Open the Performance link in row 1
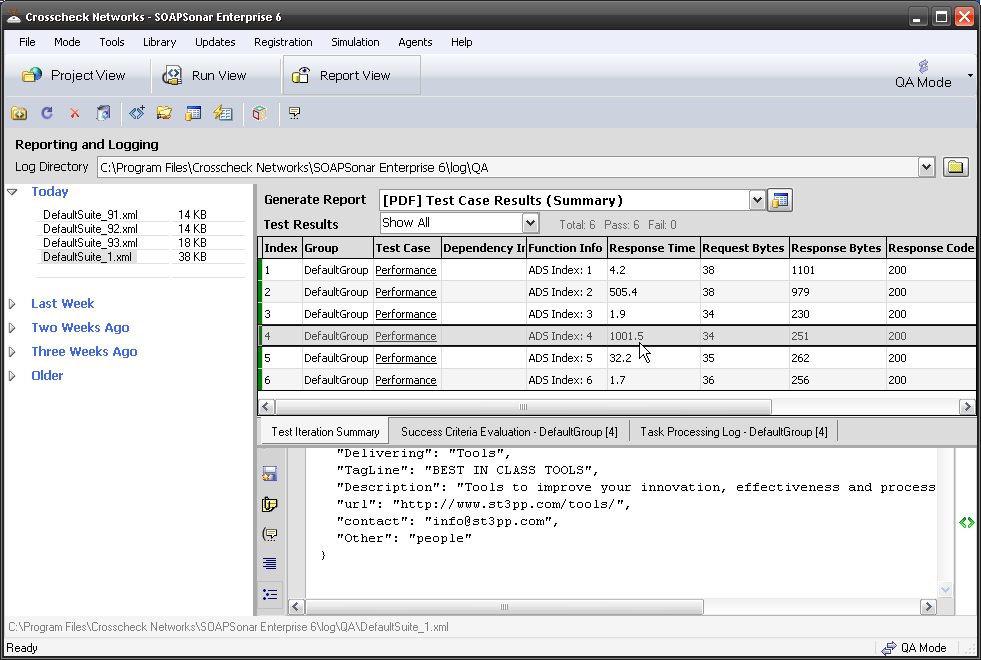This screenshot has width=981, height=660. coord(405,270)
